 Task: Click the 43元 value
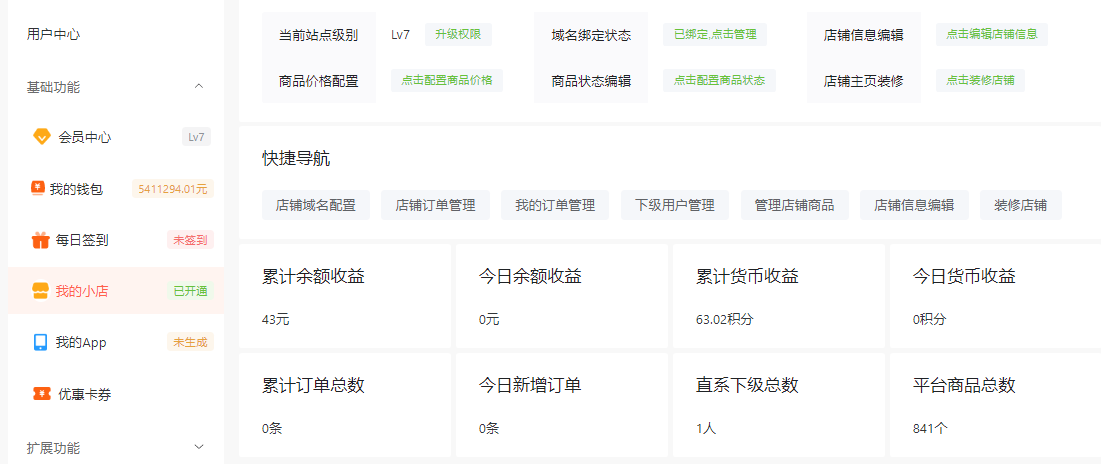pyautogui.click(x=275, y=319)
